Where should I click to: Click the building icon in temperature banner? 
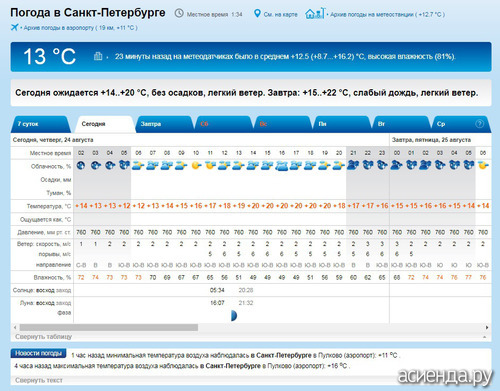tap(98, 56)
